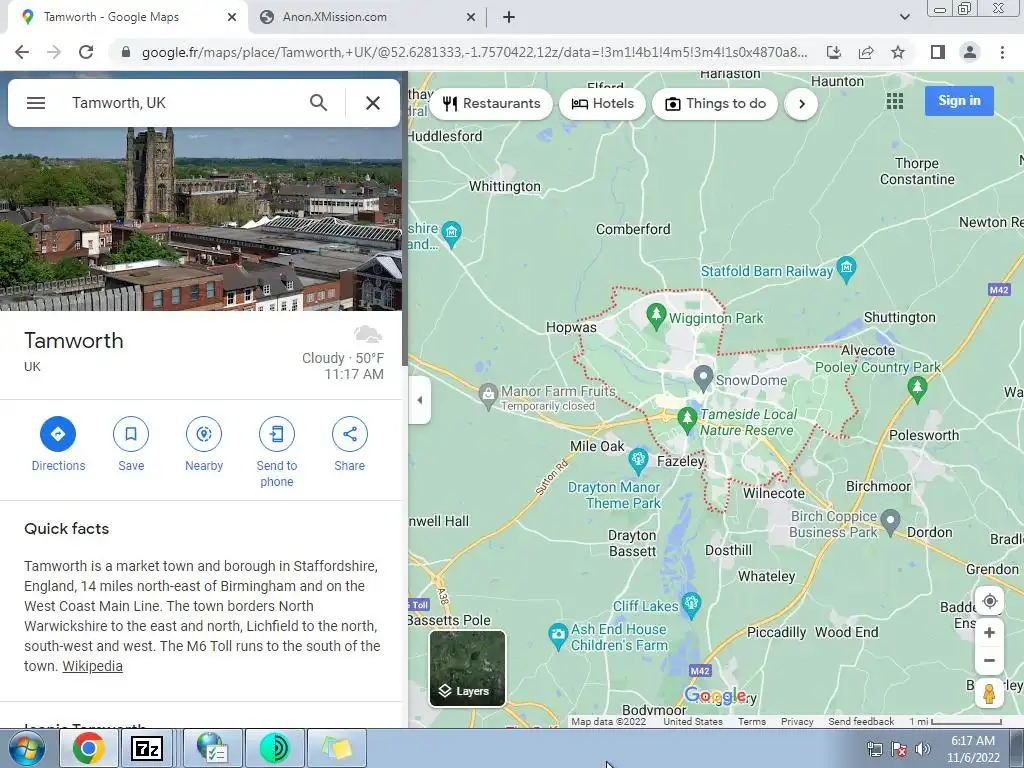This screenshot has height=768, width=1024.
Task: Open the tab search dropdown
Action: (904, 17)
